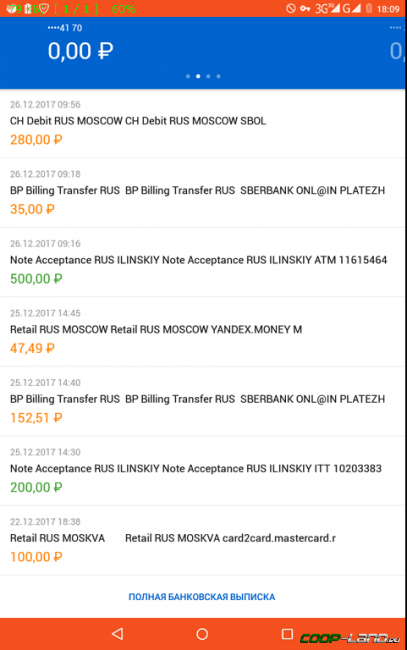Open the 200,00 ₽ ITT 10203383 deposit
The image size is (407, 650).
coord(203,471)
